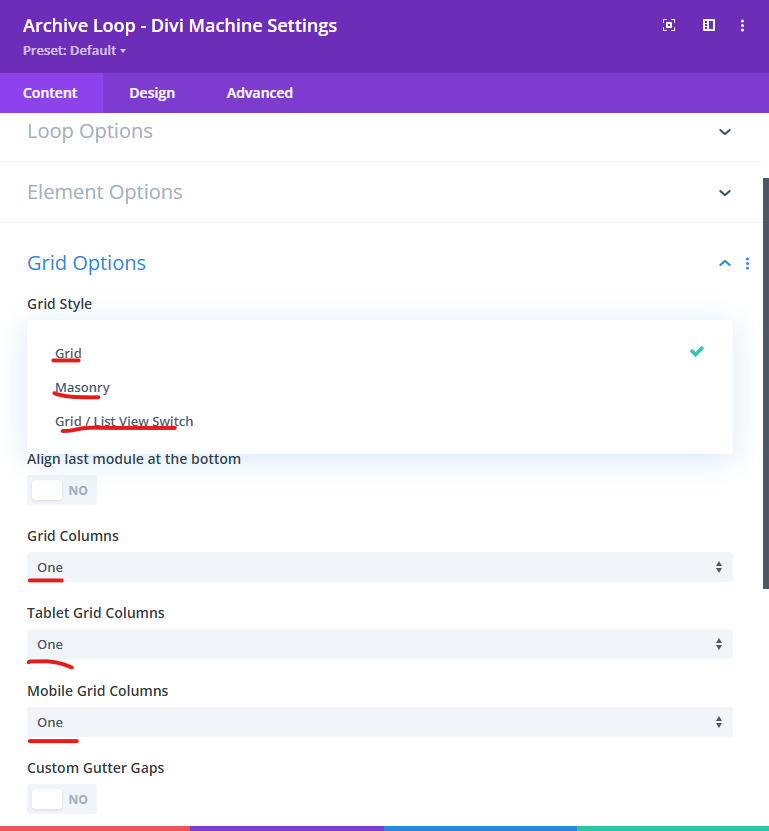
Task: Click the snap modal to sidebar icon
Action: tap(709, 26)
